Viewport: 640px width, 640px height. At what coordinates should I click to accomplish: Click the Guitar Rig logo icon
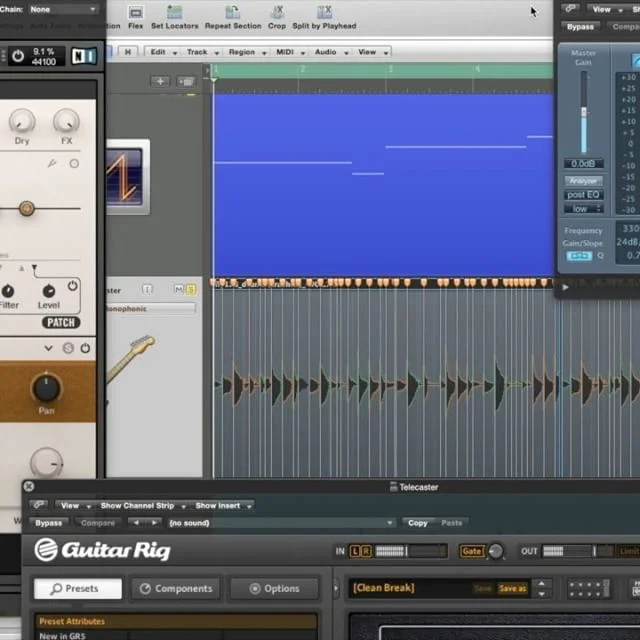pyautogui.click(x=46, y=550)
